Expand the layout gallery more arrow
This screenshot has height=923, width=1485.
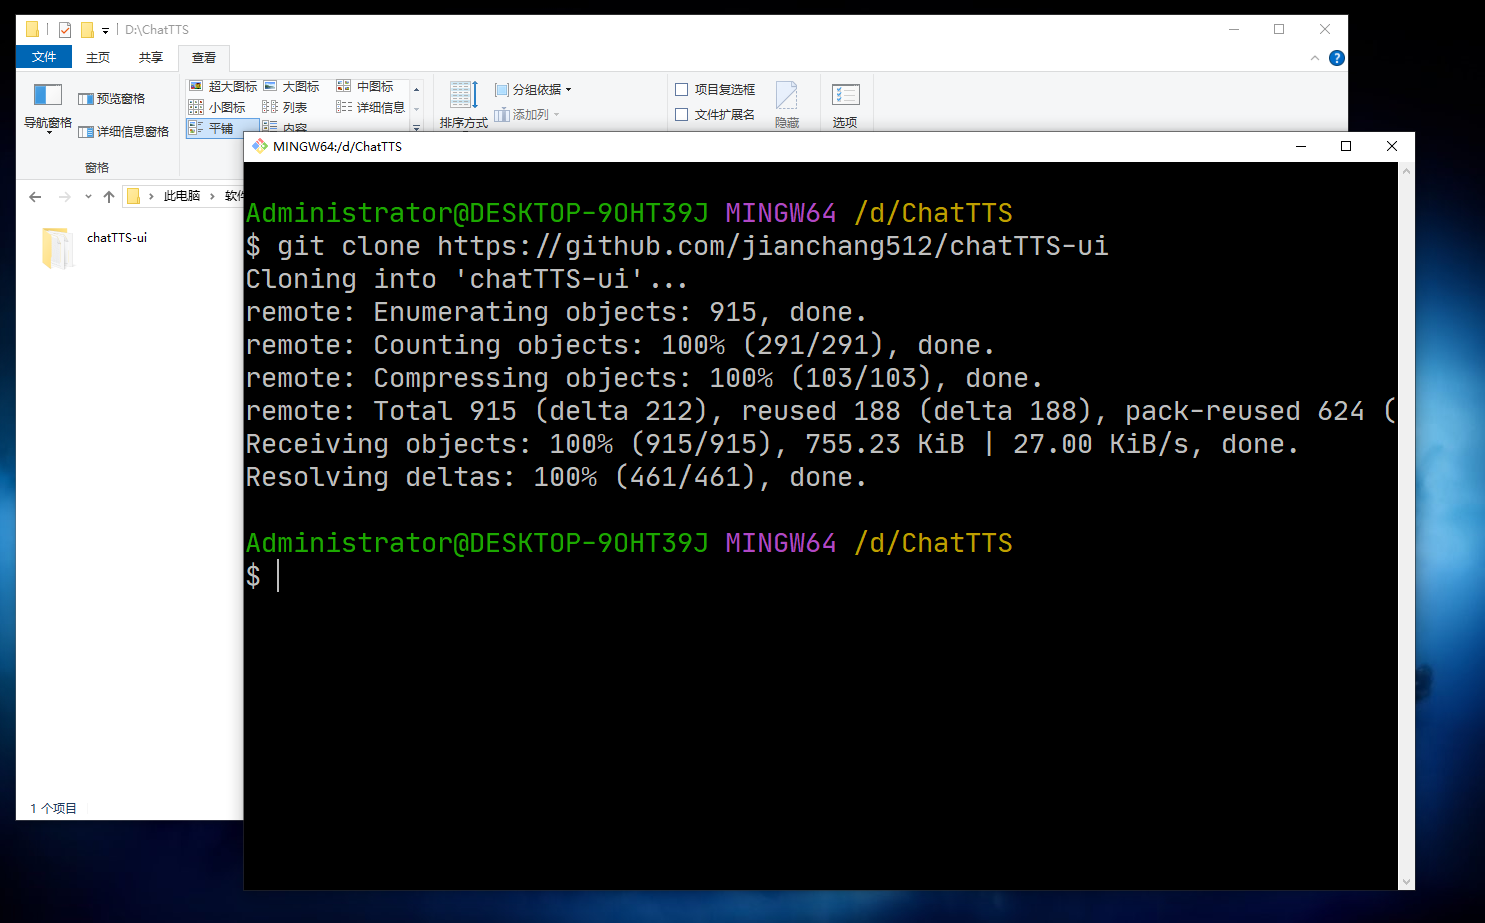click(x=417, y=127)
